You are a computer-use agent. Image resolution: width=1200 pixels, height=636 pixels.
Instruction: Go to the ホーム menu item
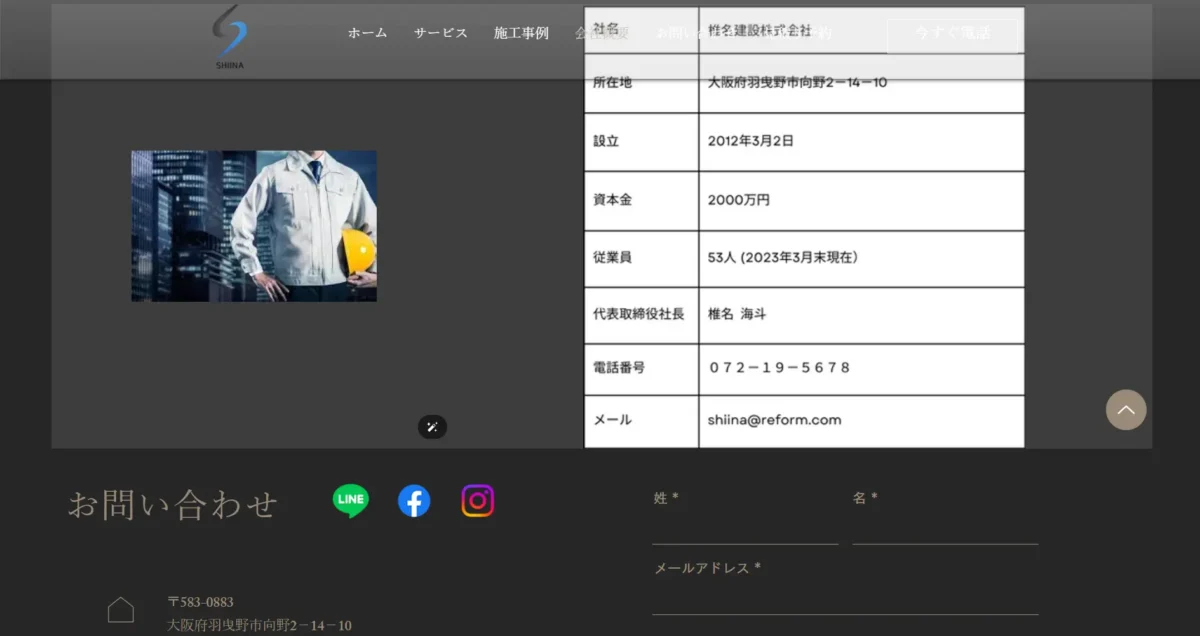click(367, 33)
